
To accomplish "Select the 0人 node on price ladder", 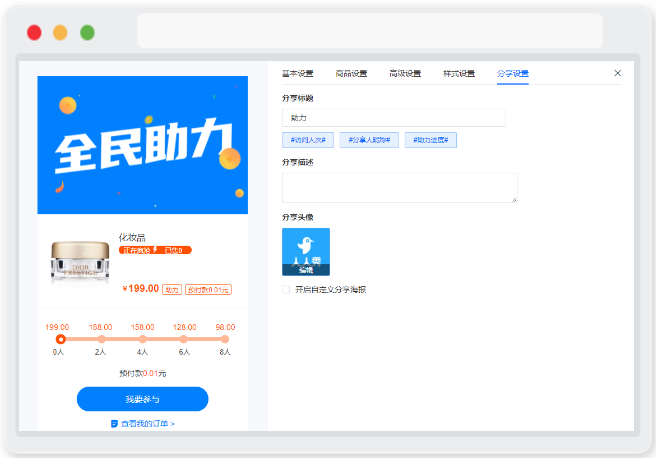I will tap(61, 339).
